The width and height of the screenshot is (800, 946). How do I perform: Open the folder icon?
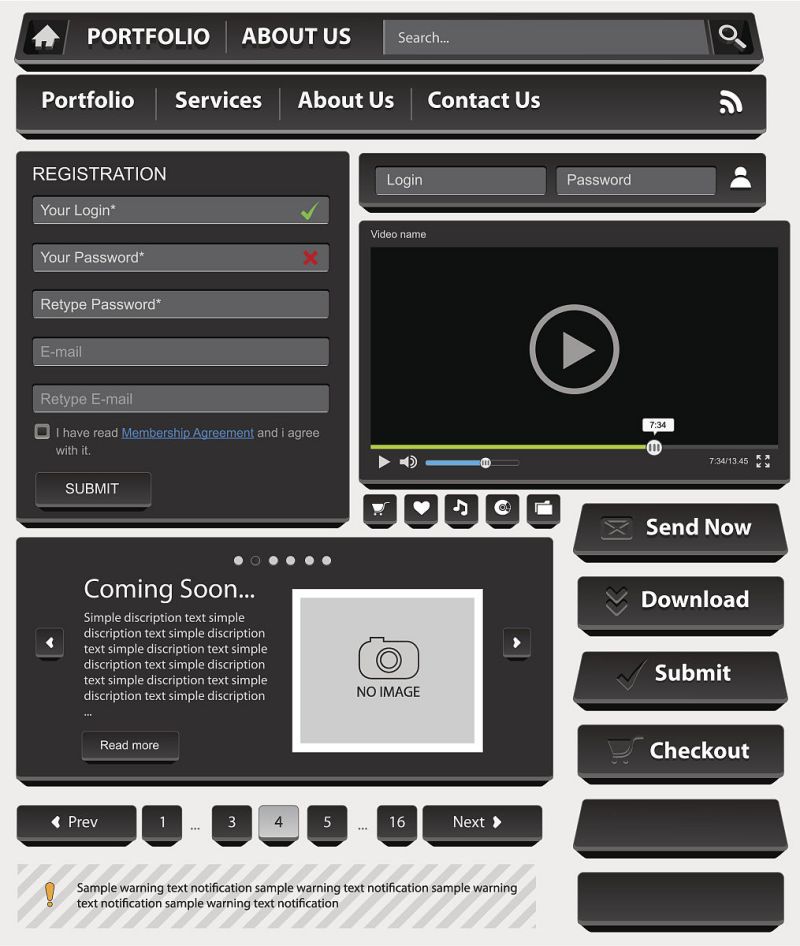point(543,510)
